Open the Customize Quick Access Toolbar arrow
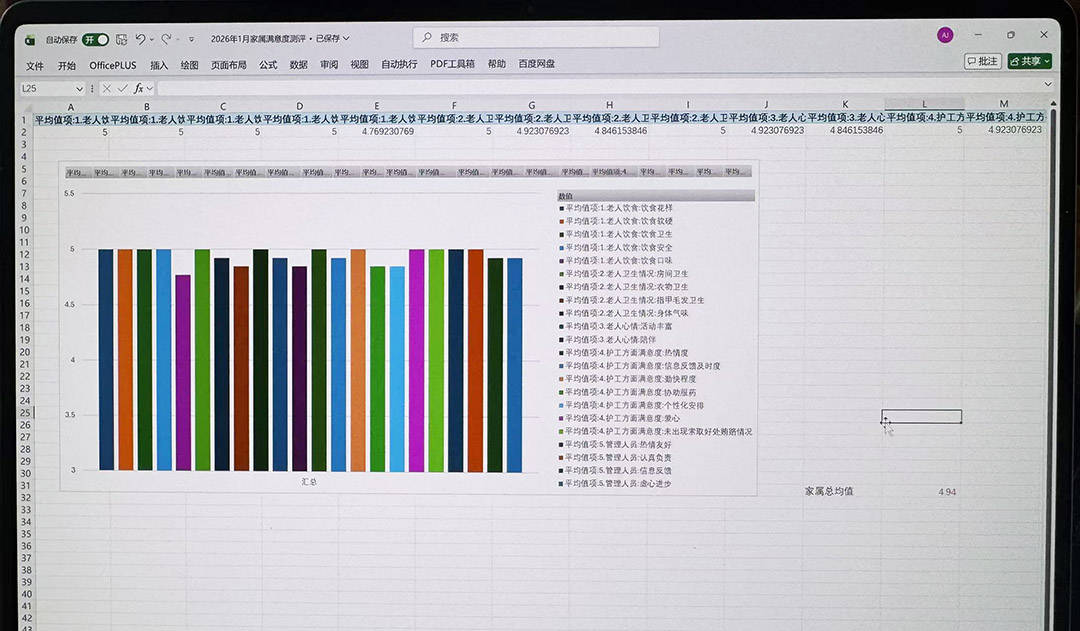 coord(191,40)
